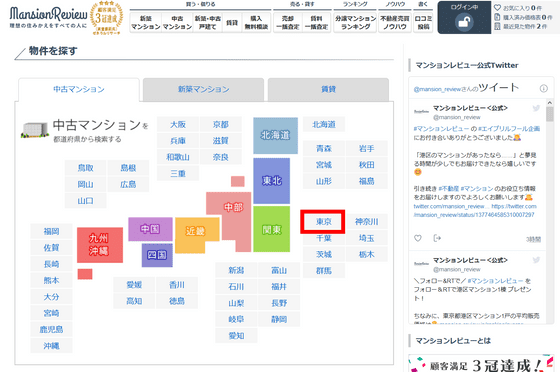Choose the 鹿児島 prefecture link

click(51, 329)
